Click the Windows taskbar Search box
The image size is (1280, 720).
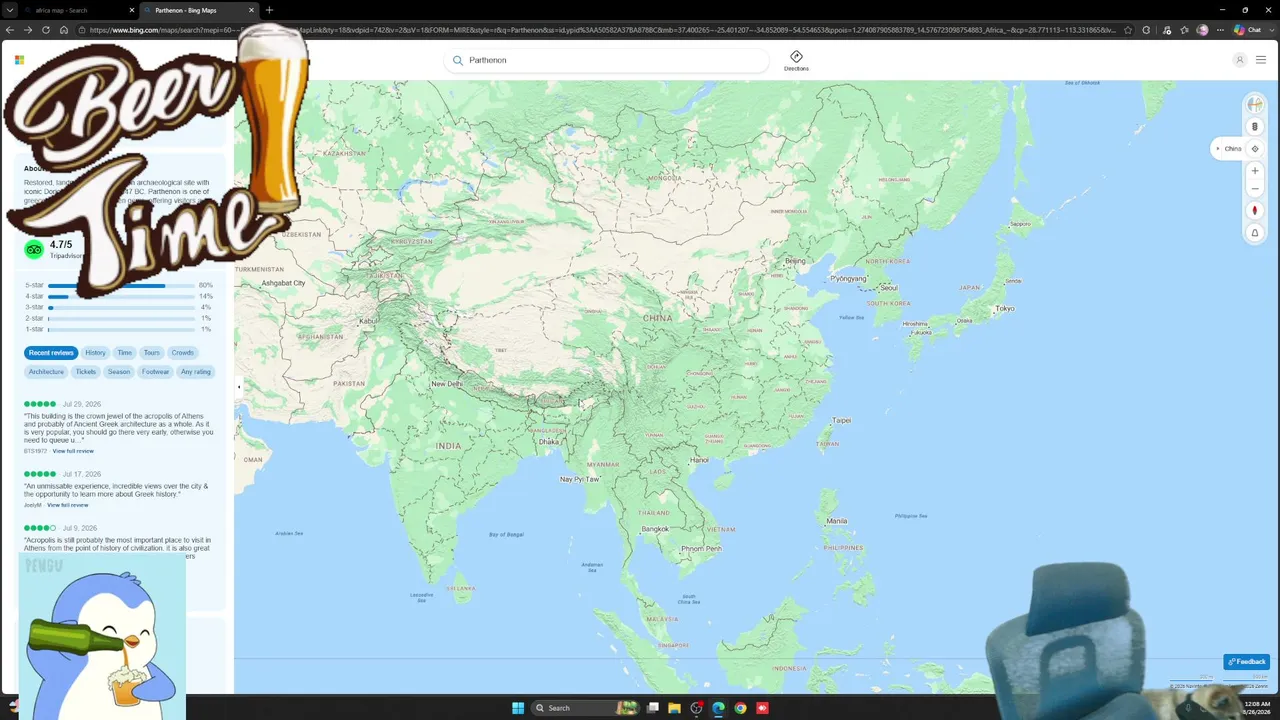click(585, 708)
